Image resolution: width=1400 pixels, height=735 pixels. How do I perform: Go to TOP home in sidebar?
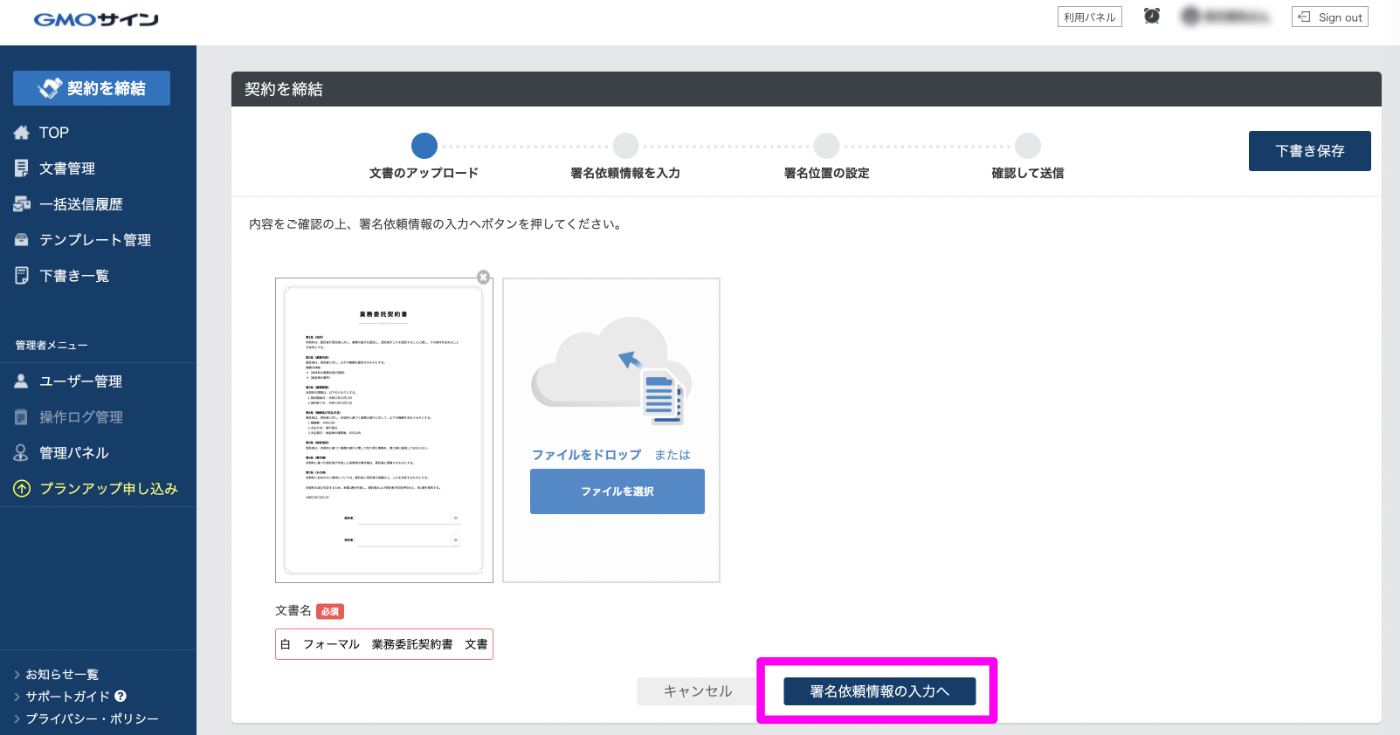[54, 133]
